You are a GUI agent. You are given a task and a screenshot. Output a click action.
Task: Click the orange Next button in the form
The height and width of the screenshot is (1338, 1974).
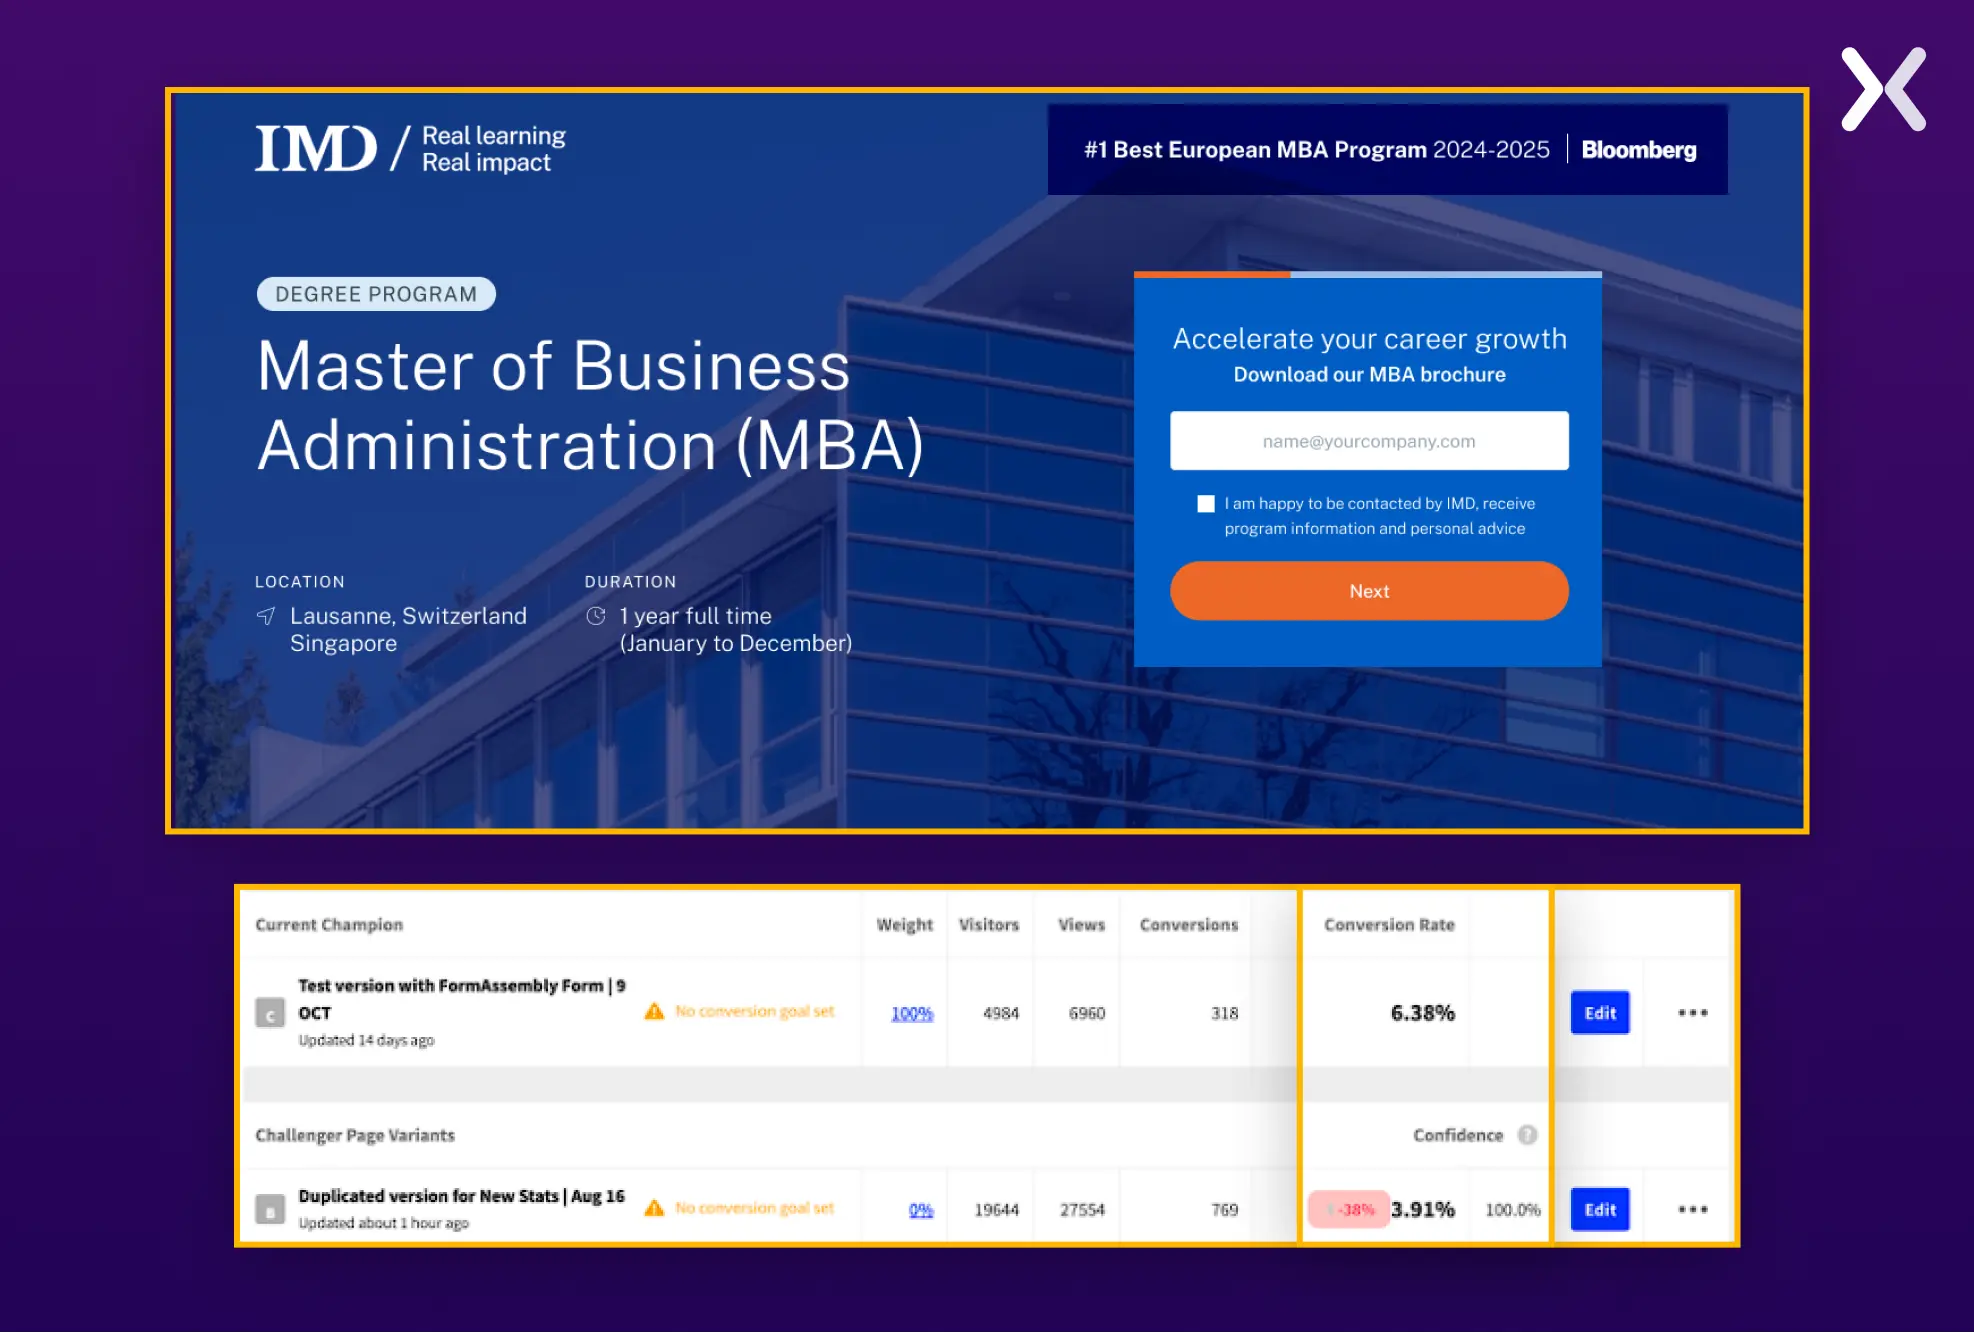pos(1368,590)
